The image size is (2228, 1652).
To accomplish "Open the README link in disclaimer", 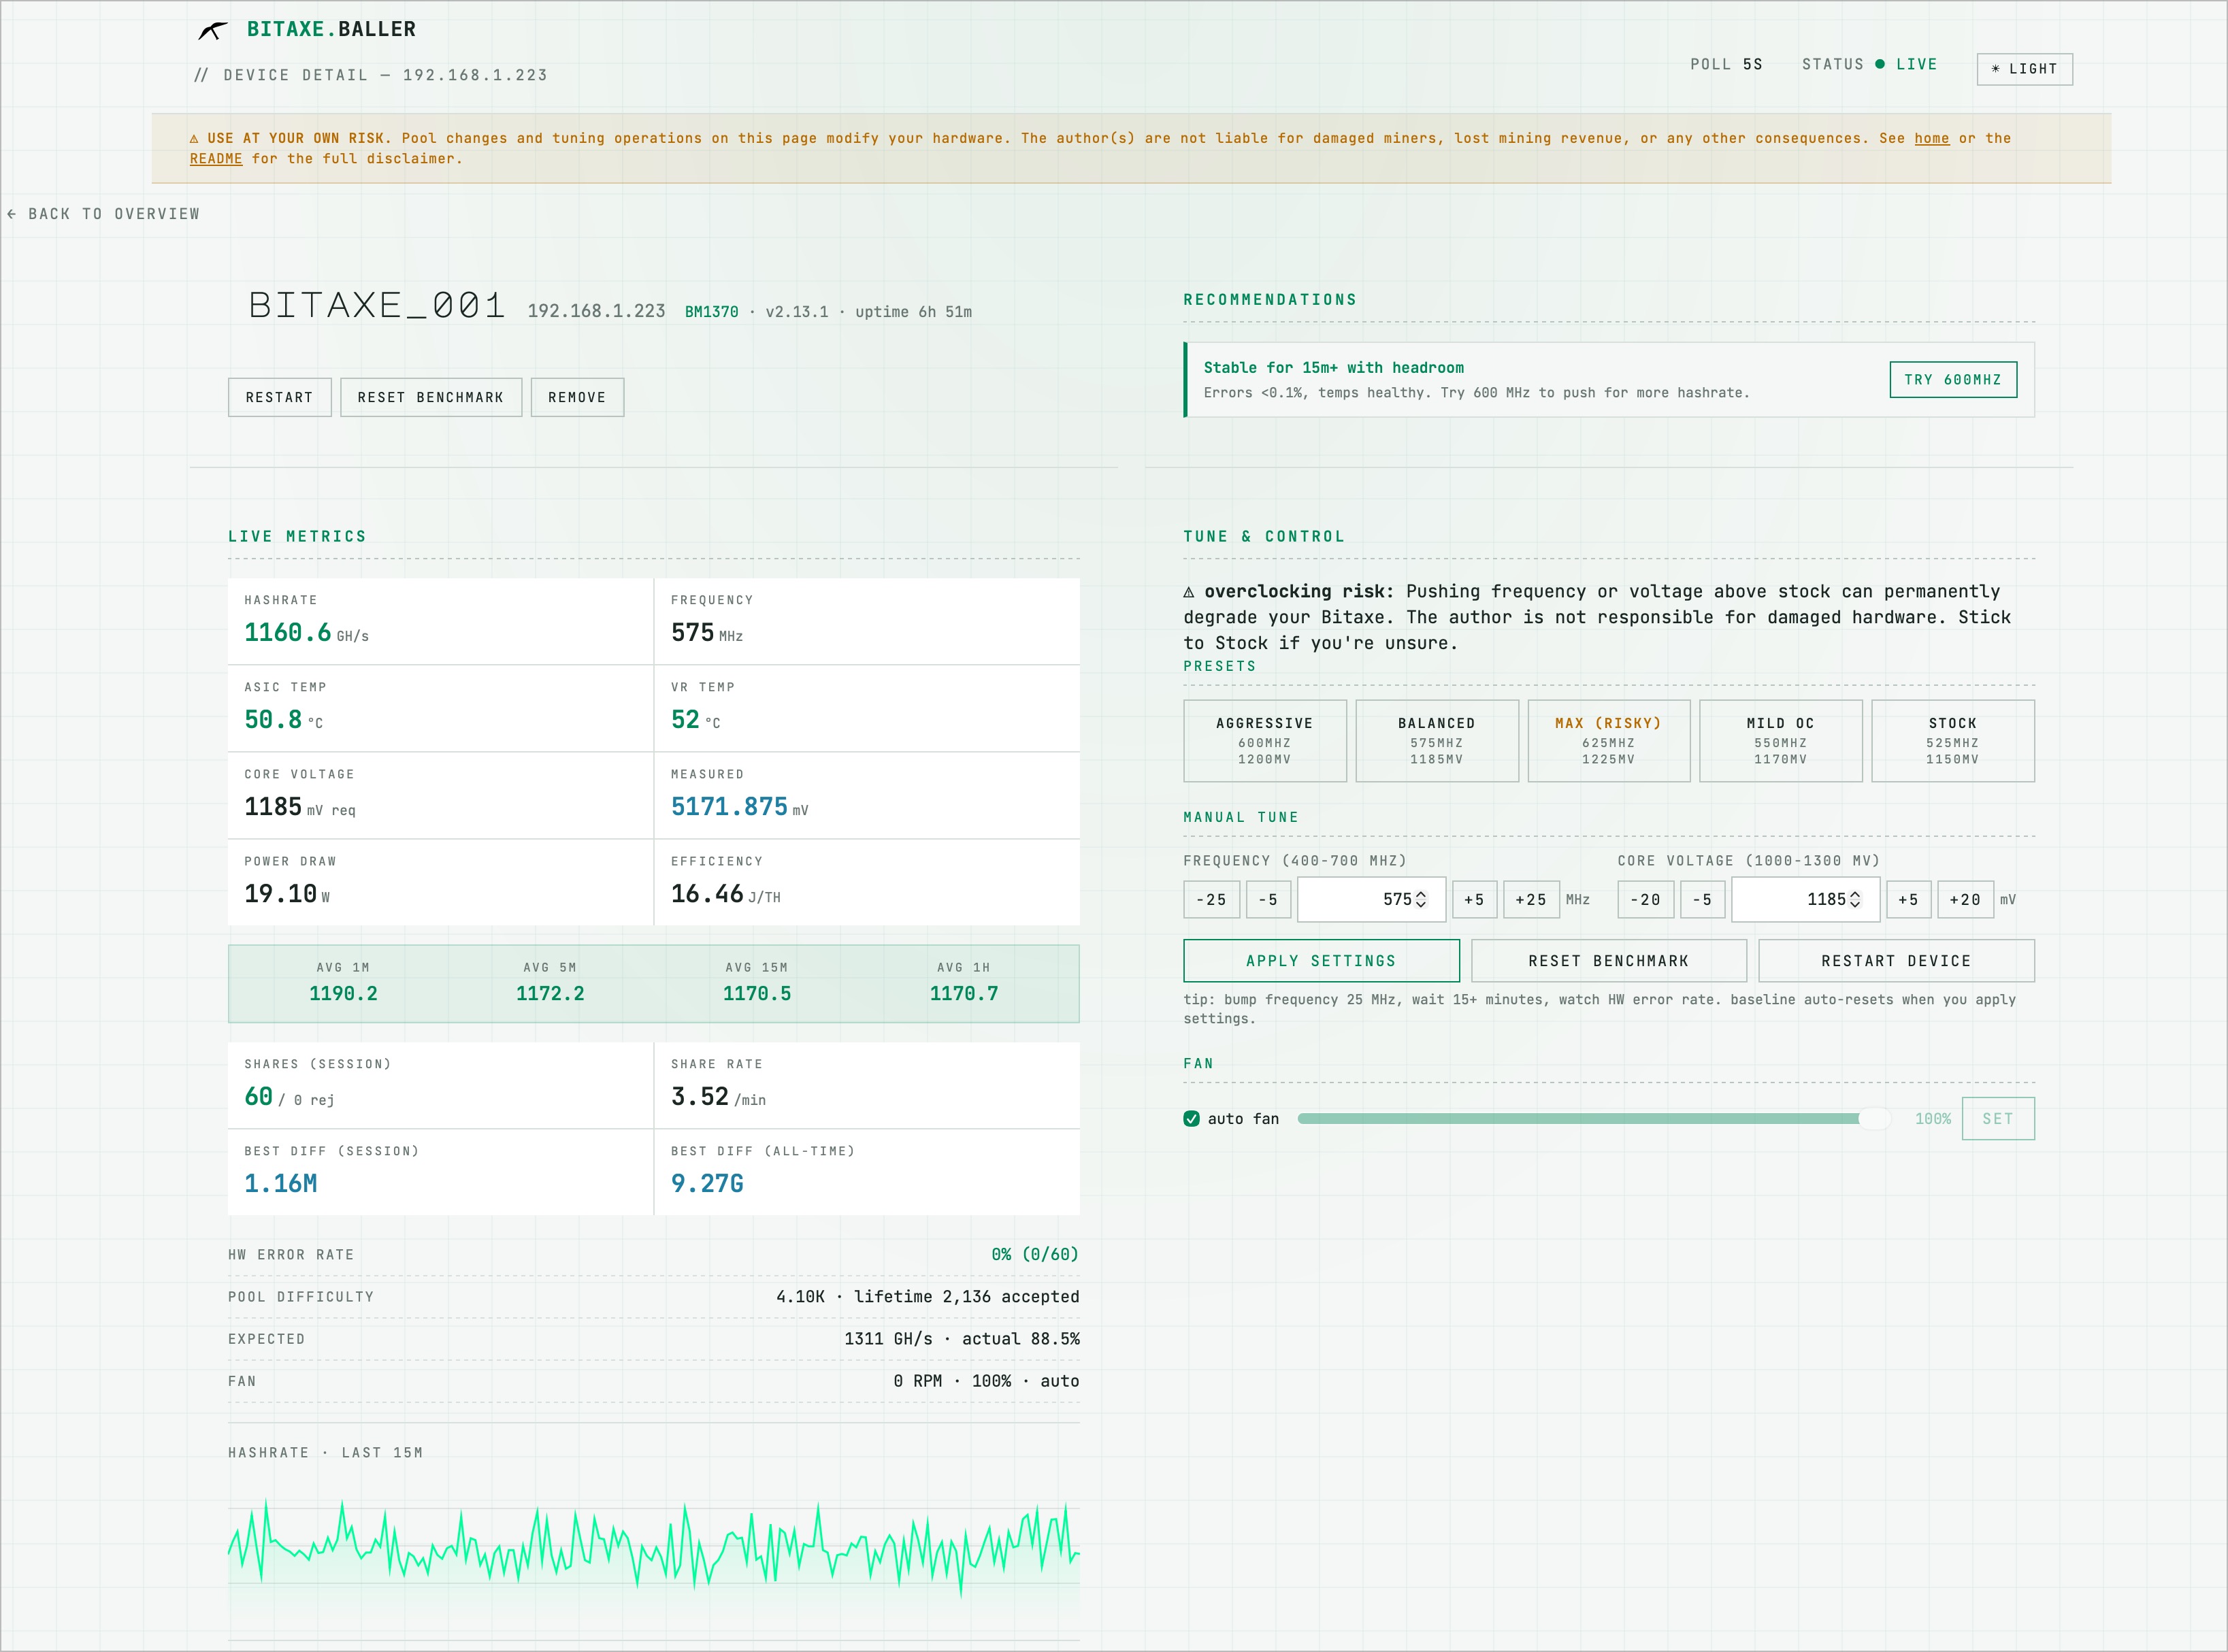I will (216, 158).
